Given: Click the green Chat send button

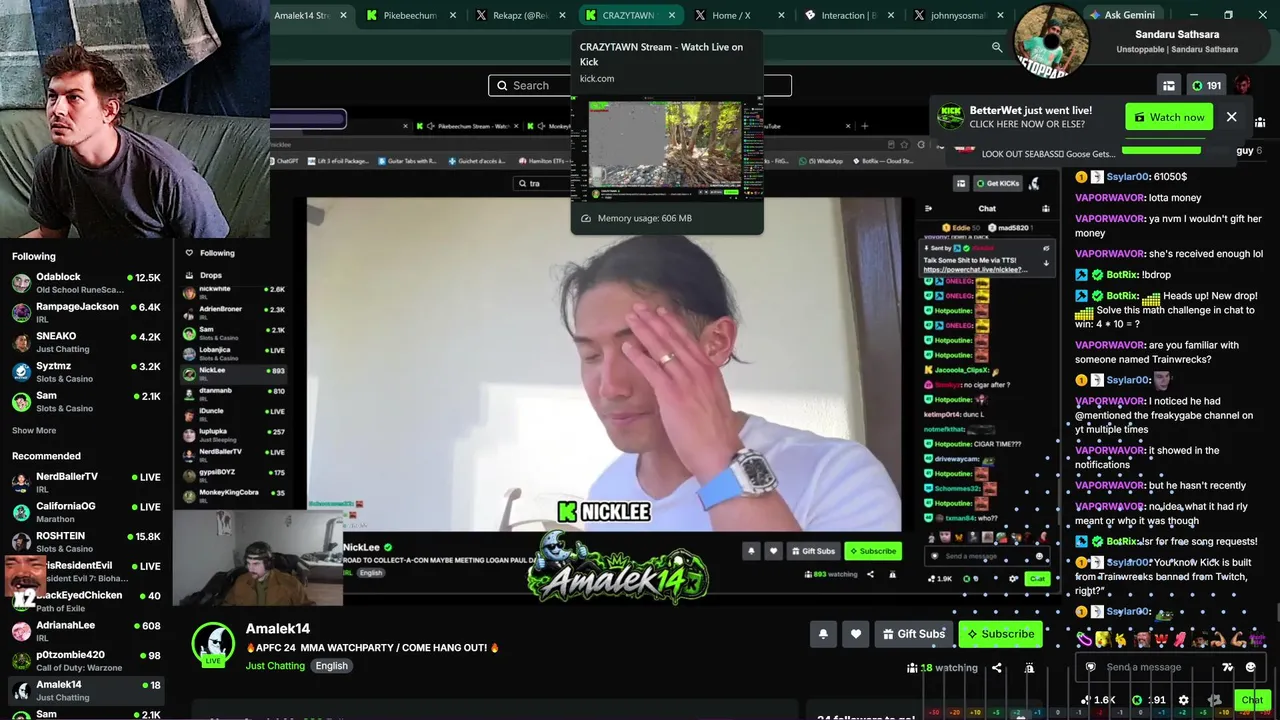Looking at the screenshot, I should (x=1252, y=700).
